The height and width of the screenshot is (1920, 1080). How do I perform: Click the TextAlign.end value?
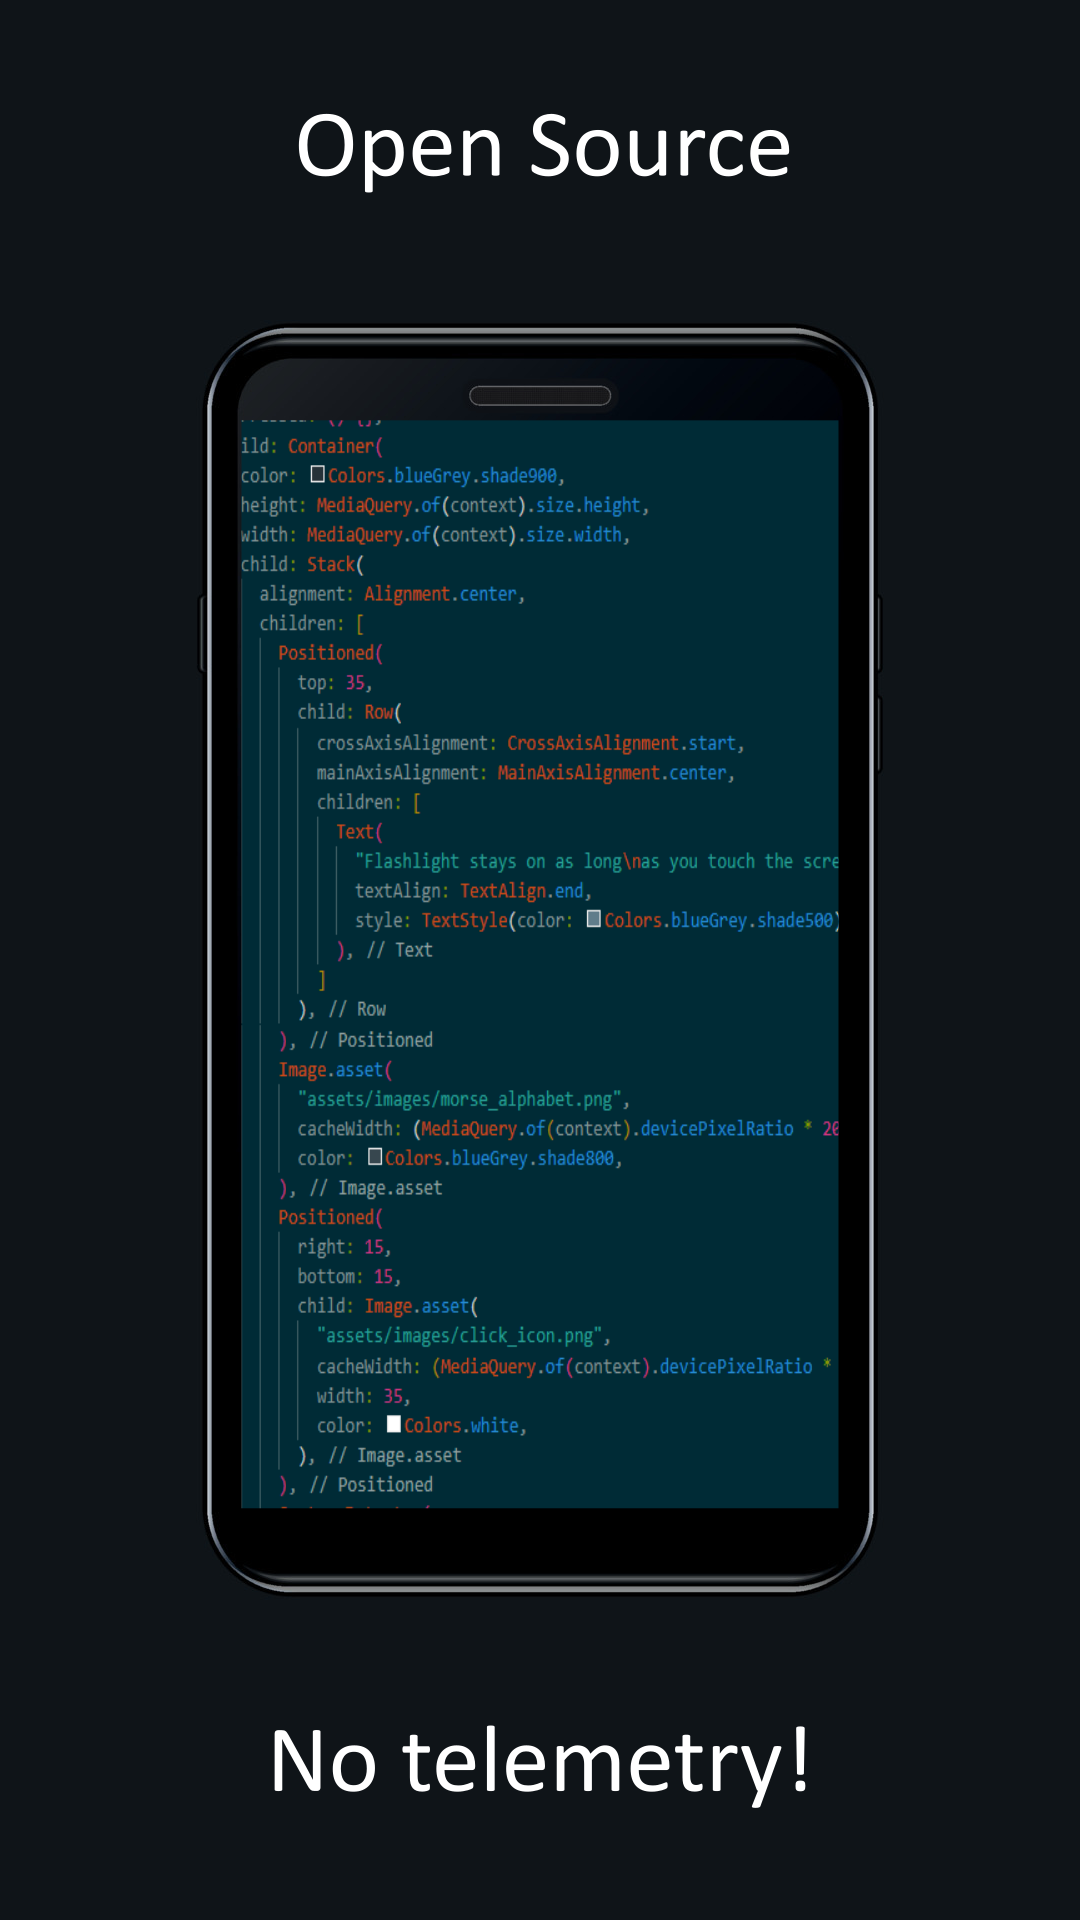coord(522,891)
